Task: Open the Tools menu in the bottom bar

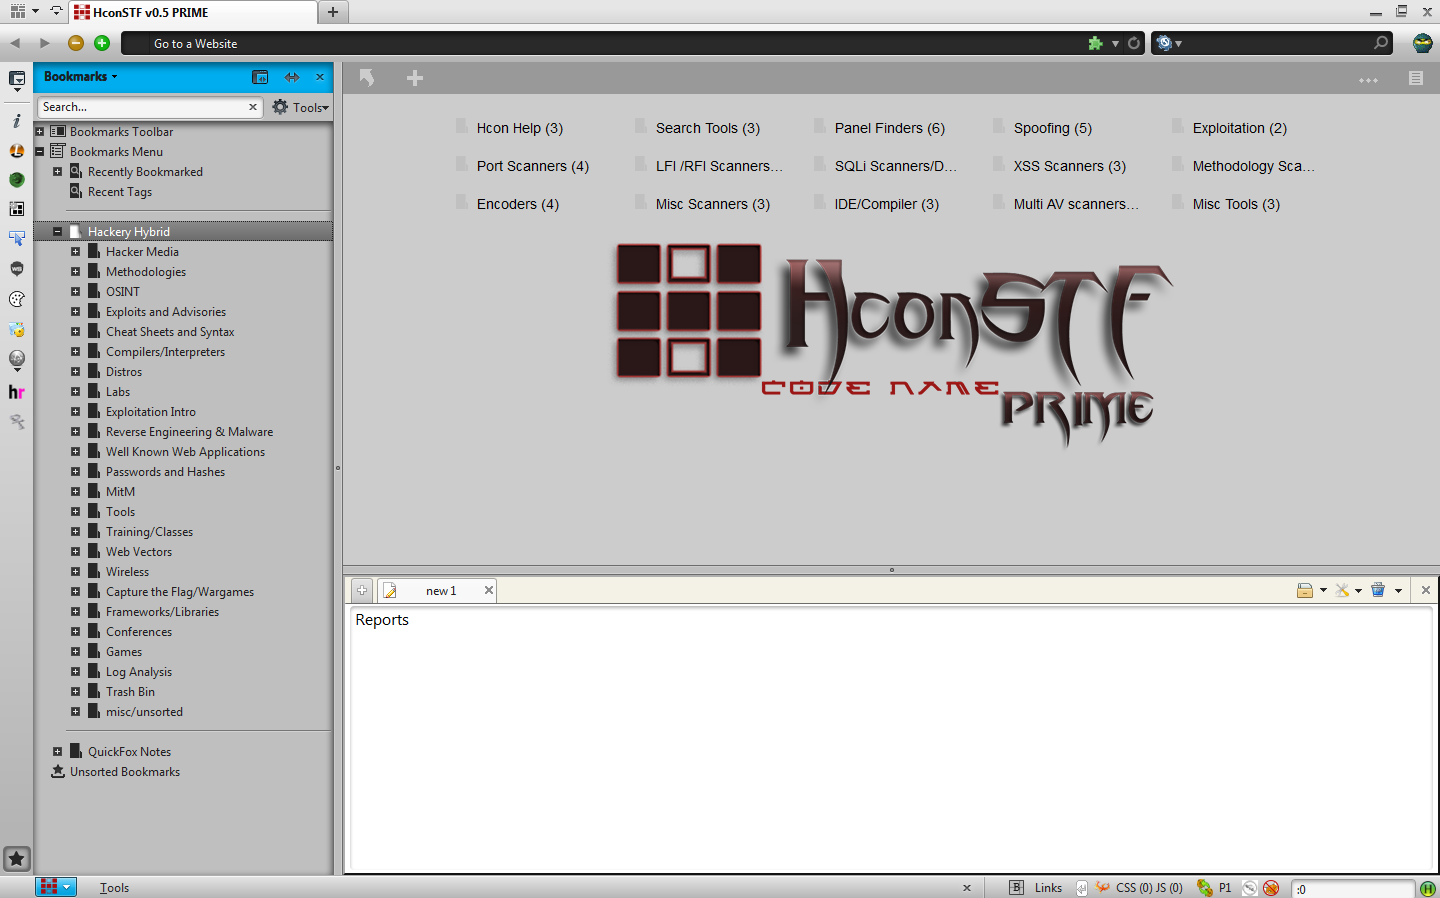Action: 114,888
